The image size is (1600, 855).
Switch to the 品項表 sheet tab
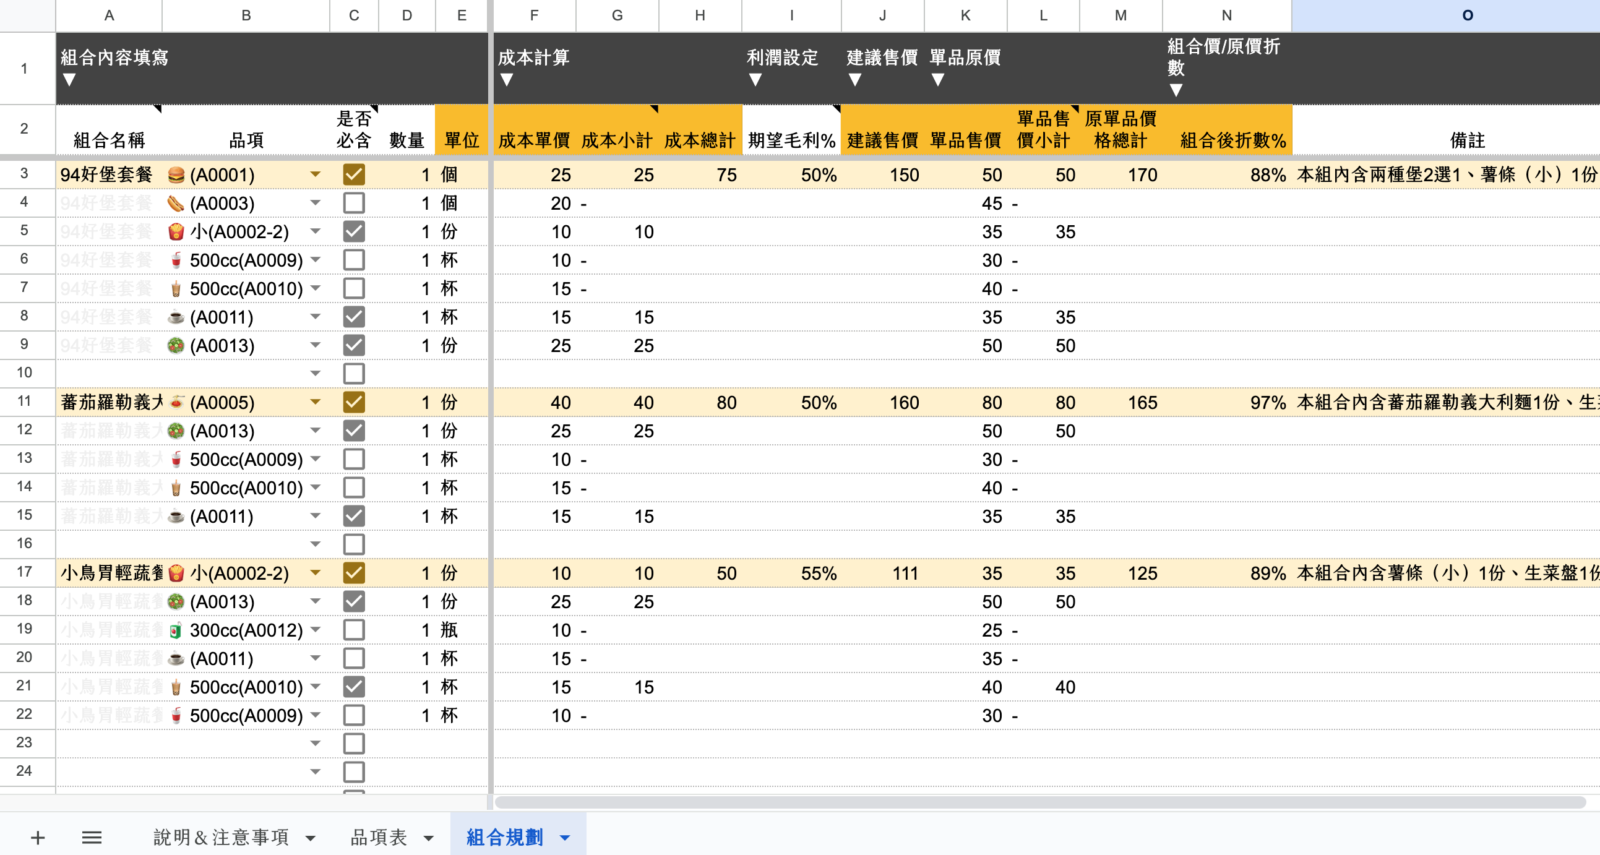379,838
